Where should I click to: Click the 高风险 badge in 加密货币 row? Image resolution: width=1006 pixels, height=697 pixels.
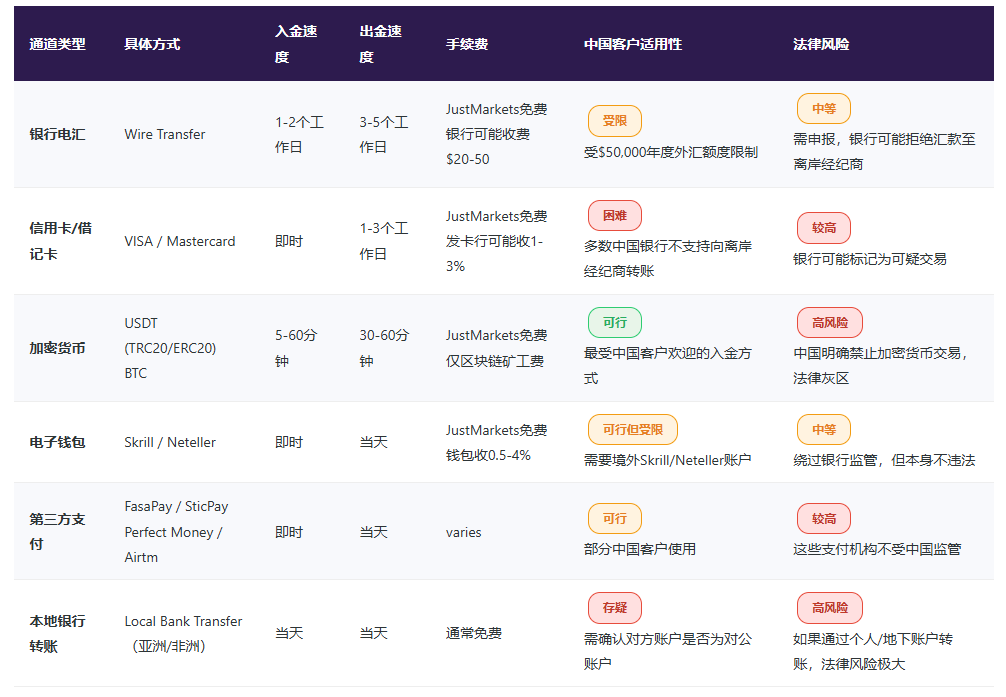pyautogui.click(x=830, y=323)
